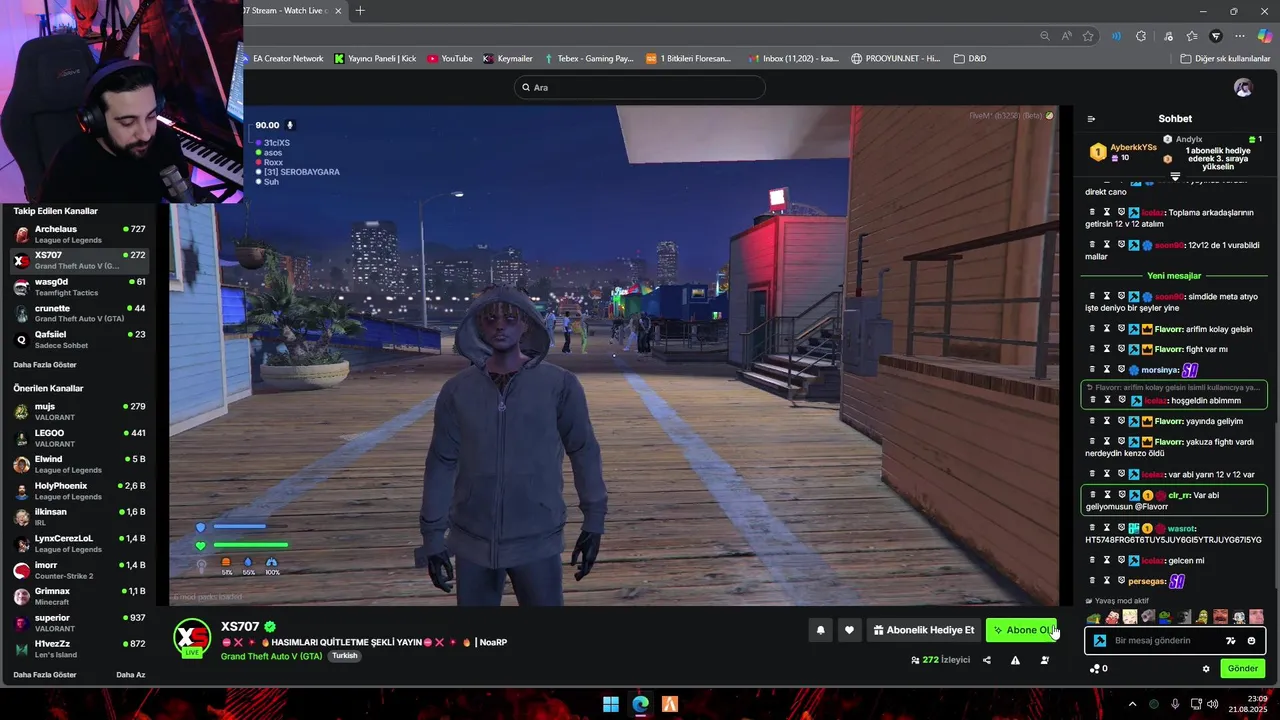Open the music note toolbar icon

tap(1167, 36)
